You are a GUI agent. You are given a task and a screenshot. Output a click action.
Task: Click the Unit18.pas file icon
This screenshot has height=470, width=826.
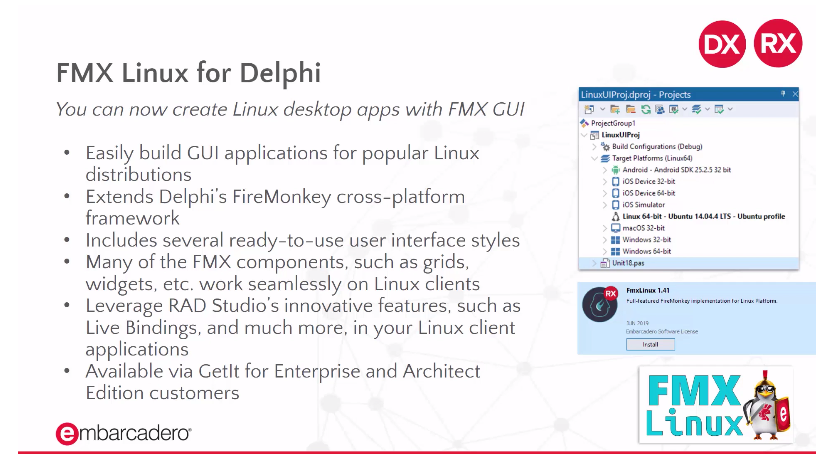tap(605, 263)
